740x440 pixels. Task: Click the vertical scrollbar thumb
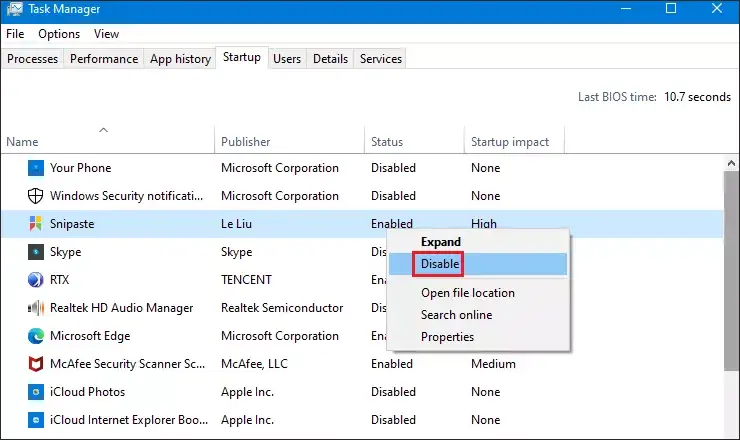point(731,271)
